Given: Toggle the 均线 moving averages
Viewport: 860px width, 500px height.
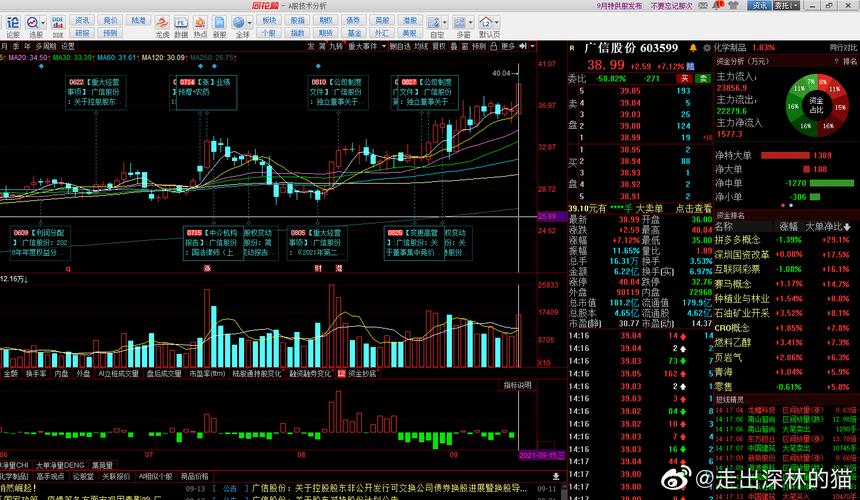Looking at the screenshot, I should coord(421,47).
